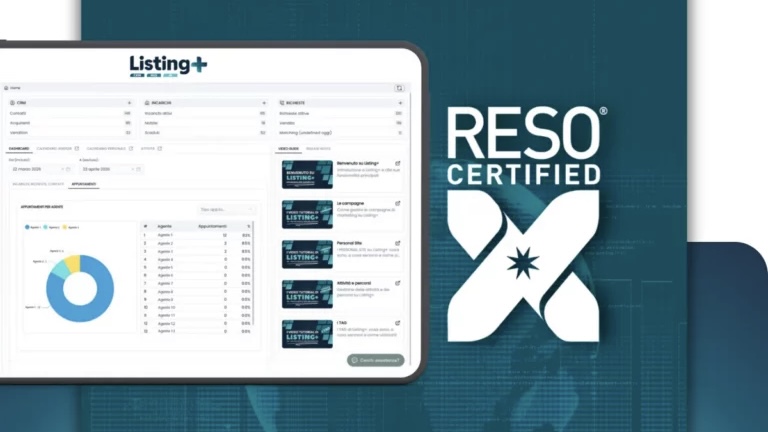The height and width of the screenshot is (432, 768).
Task: Click the CRM panel header icon
Action: click(x=12, y=103)
